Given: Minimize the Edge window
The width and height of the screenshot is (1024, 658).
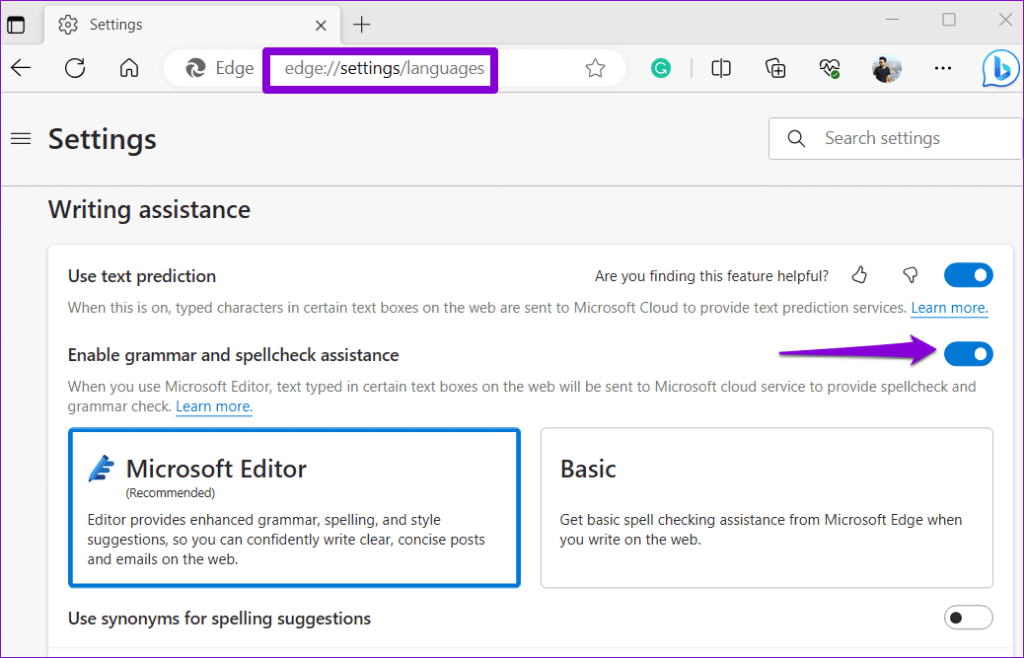Looking at the screenshot, I should [892, 20].
